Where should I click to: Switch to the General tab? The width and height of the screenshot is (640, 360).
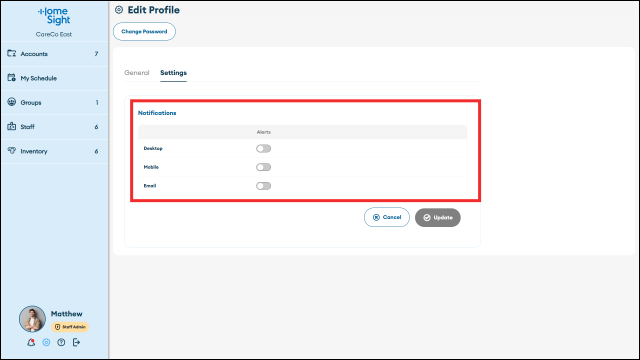pos(137,73)
